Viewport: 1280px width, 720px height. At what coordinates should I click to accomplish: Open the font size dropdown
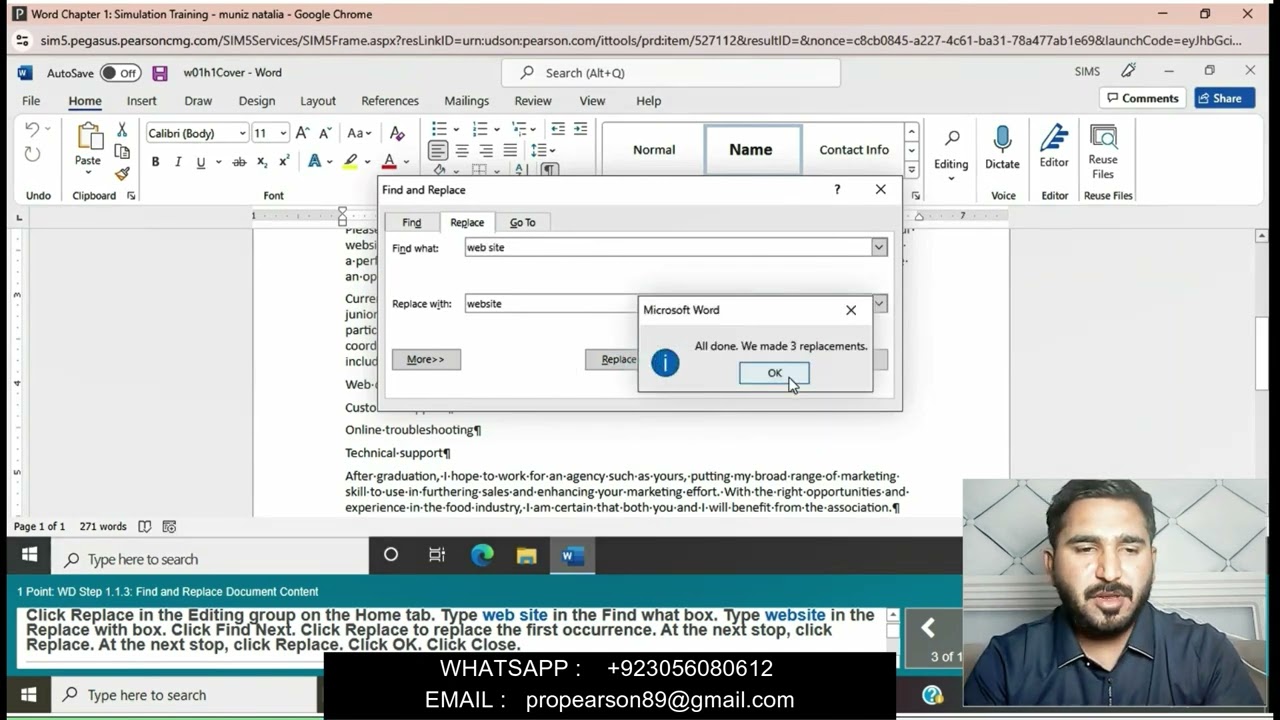[283, 133]
